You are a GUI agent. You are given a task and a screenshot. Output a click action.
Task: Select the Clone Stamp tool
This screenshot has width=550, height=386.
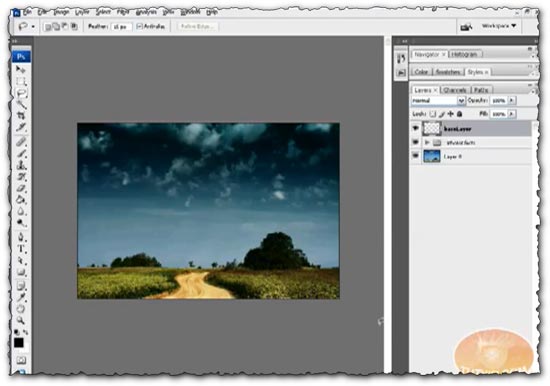[x=21, y=165]
